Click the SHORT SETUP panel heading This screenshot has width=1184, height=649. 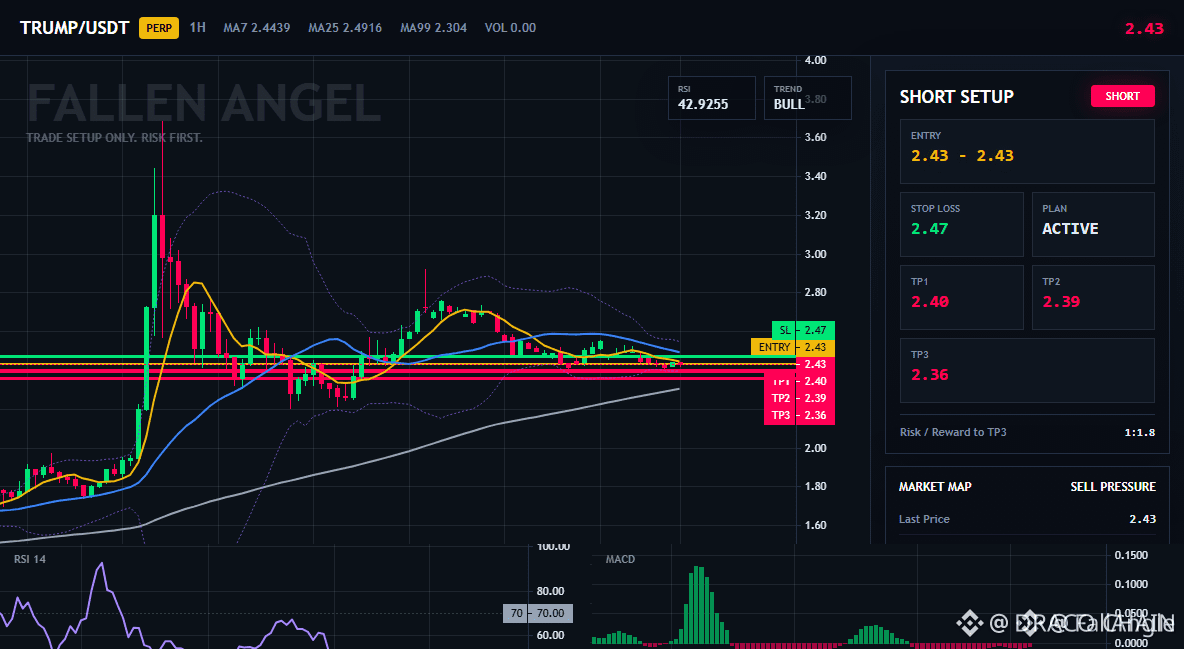tap(957, 97)
